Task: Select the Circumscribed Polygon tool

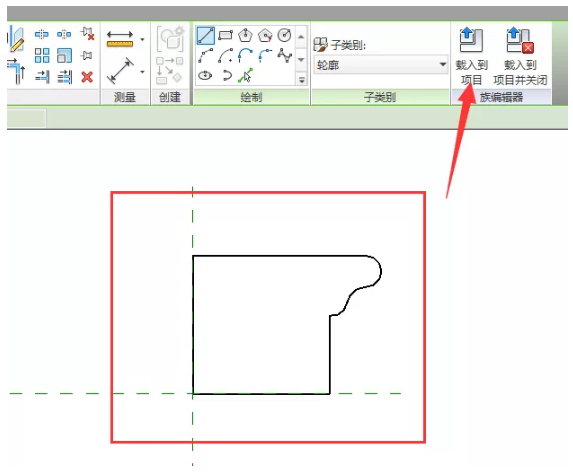Action: tap(265, 35)
